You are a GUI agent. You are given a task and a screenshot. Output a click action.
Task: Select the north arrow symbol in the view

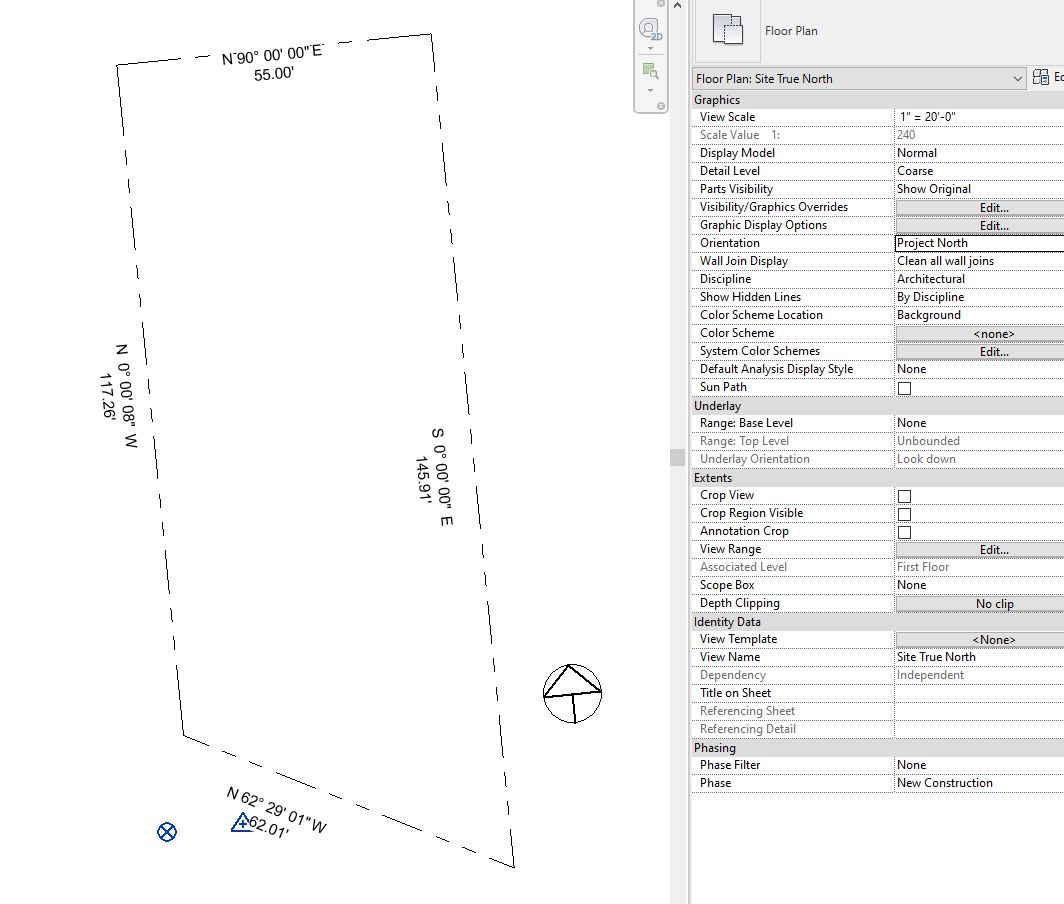pyautogui.click(x=572, y=693)
